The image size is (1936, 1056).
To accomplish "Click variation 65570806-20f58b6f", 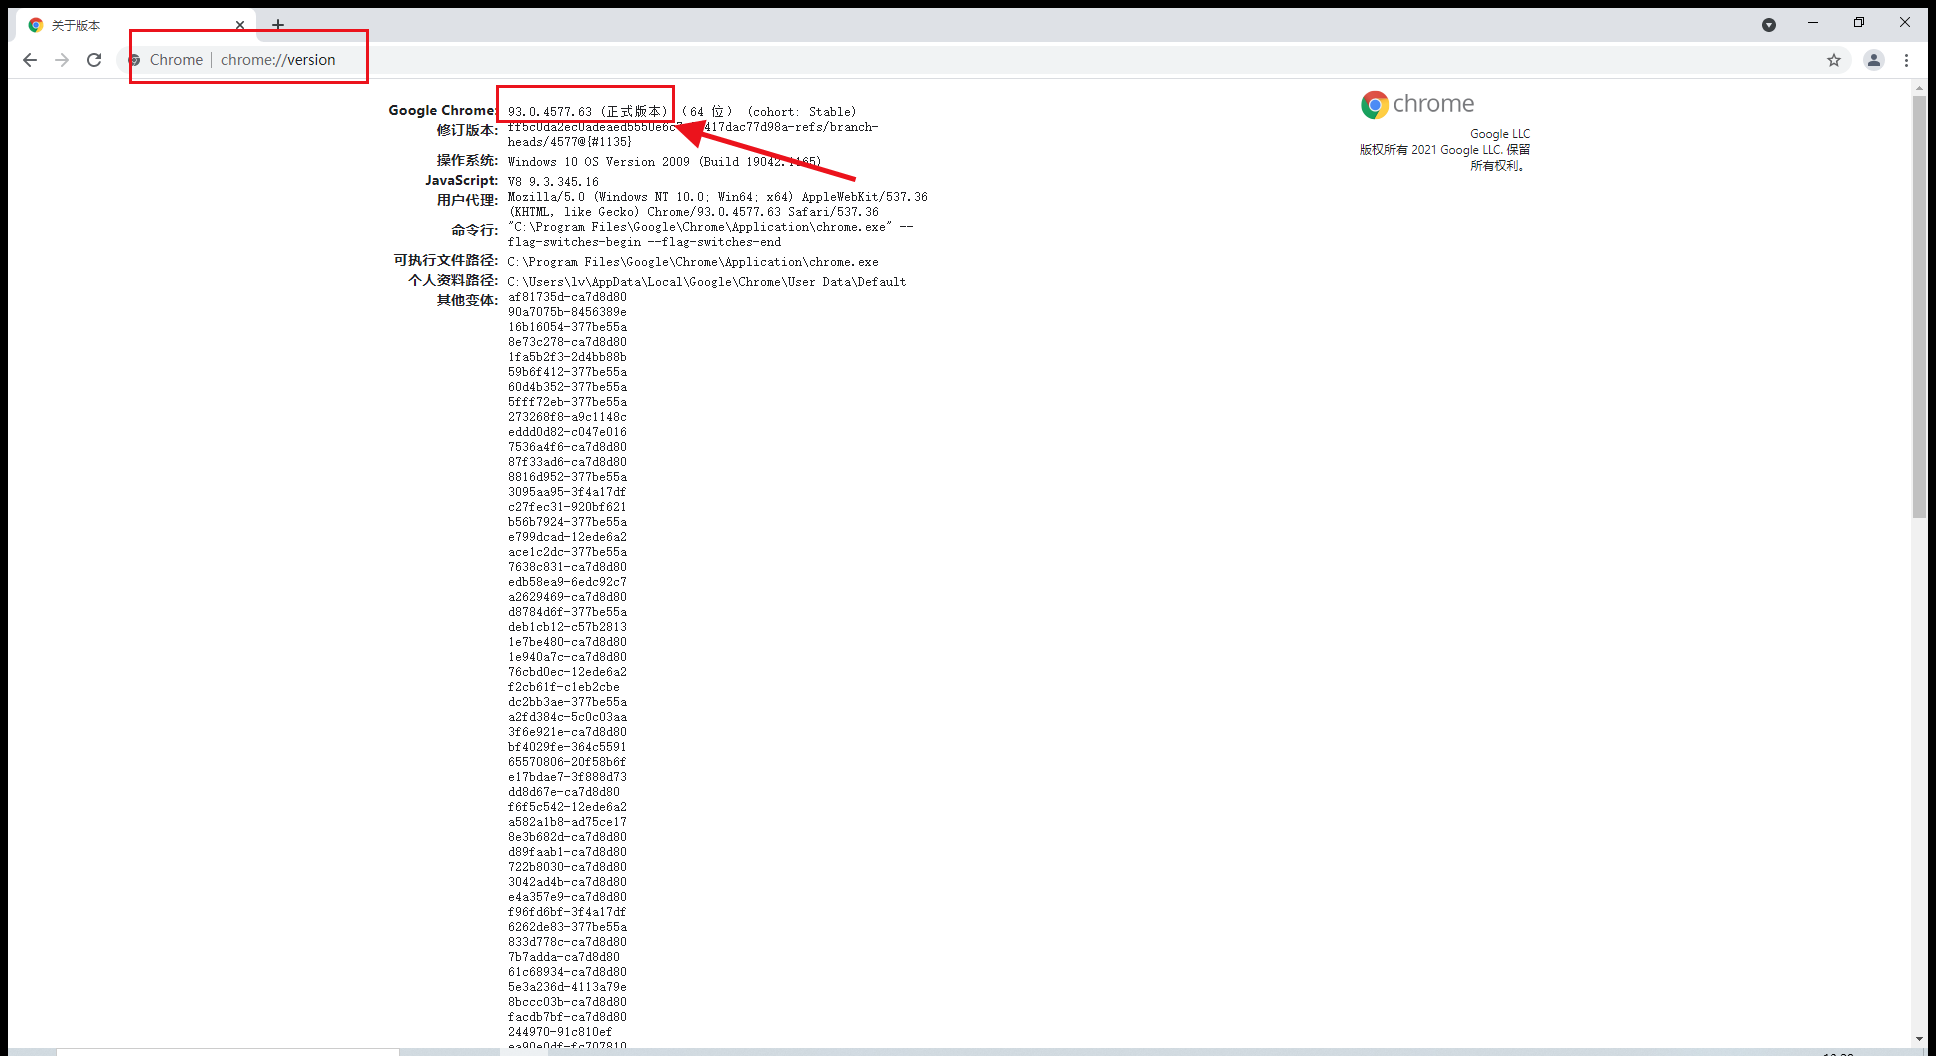I will coord(567,762).
